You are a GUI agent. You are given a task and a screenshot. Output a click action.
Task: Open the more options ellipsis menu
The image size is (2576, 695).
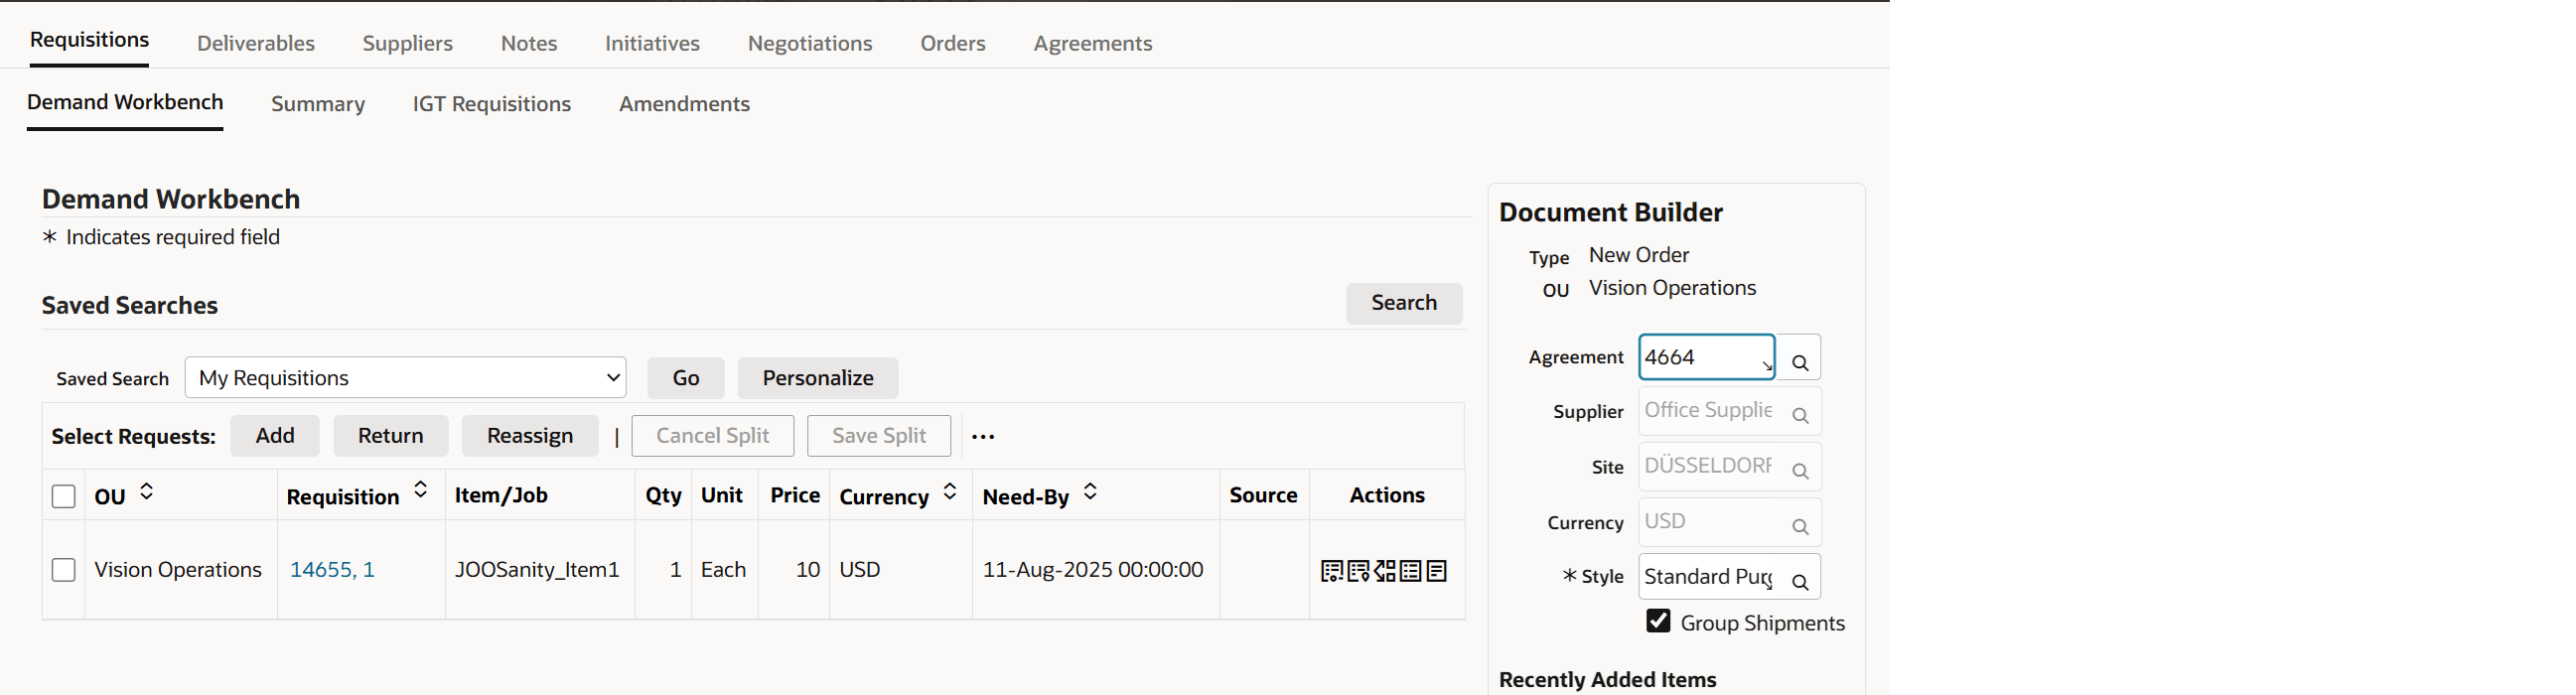pyautogui.click(x=982, y=437)
